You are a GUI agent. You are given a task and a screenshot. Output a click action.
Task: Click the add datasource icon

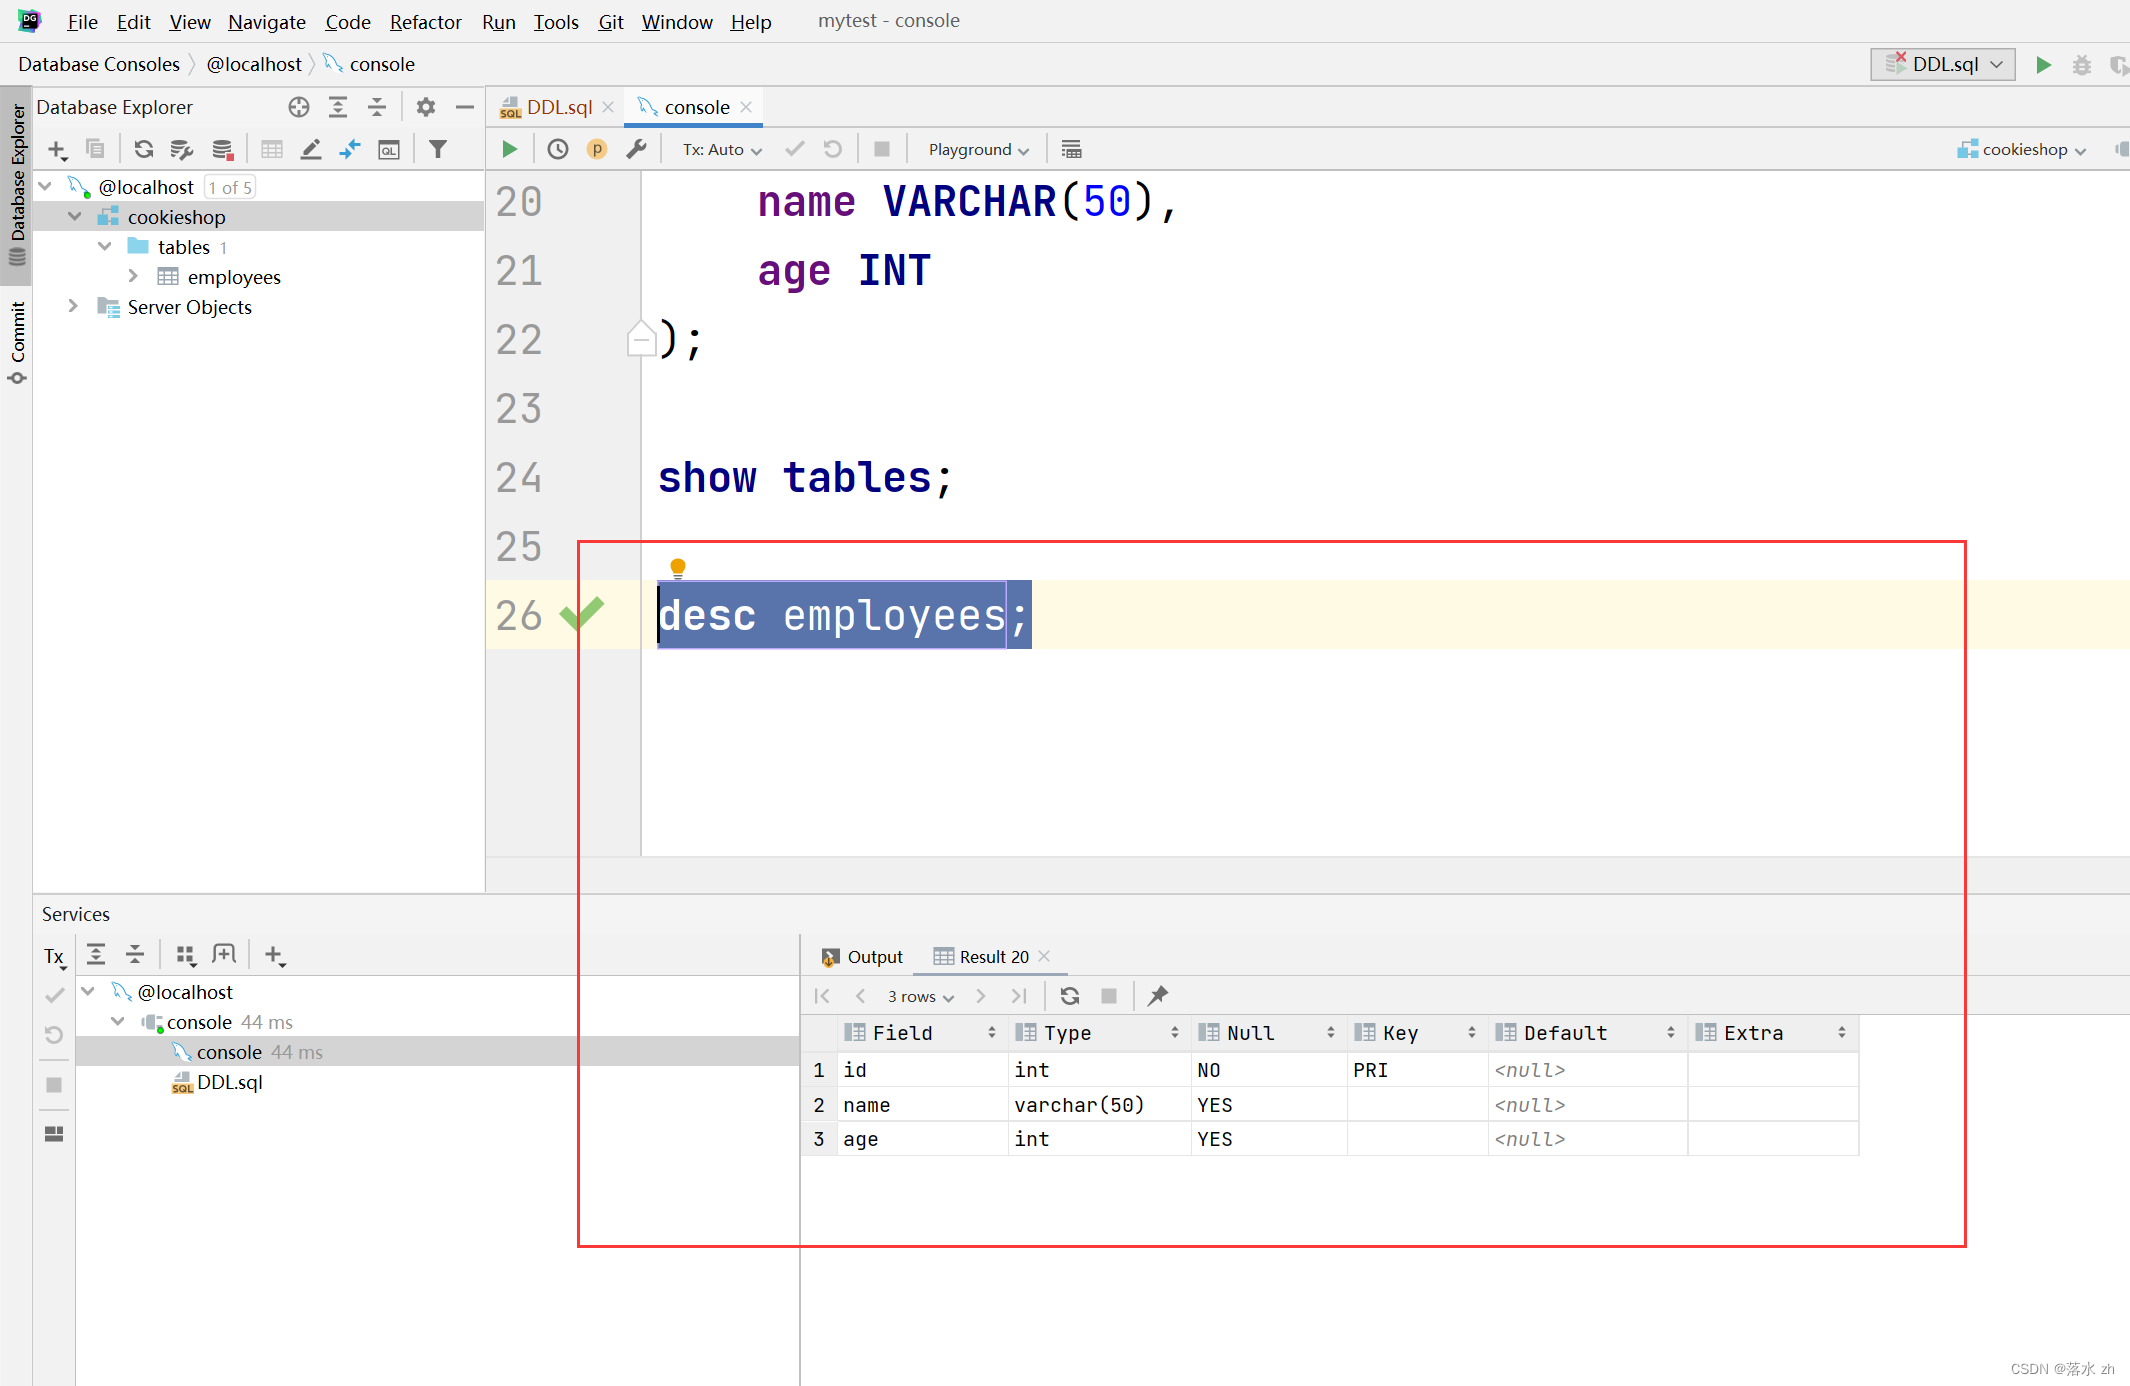(56, 147)
